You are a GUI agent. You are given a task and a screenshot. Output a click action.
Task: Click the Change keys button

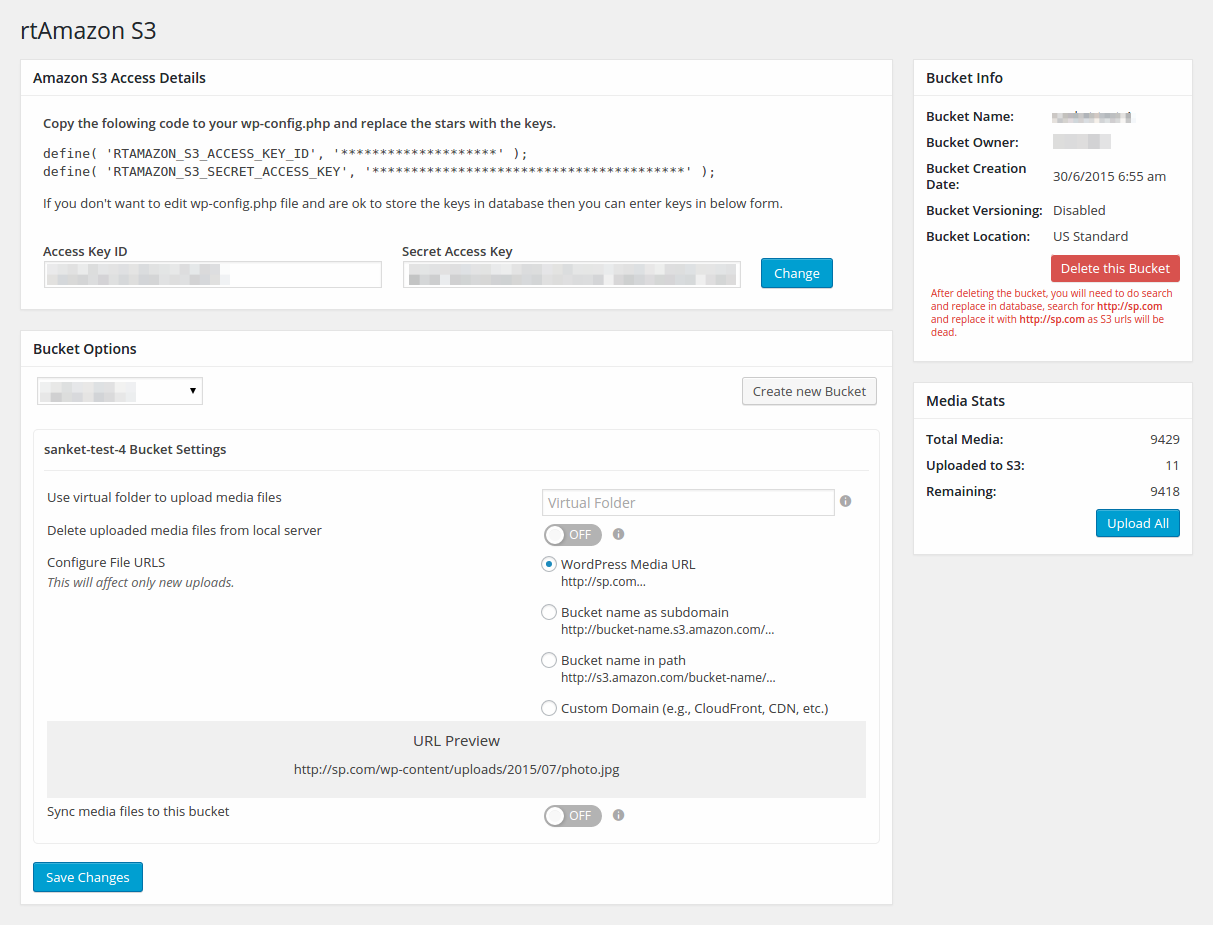tap(796, 273)
